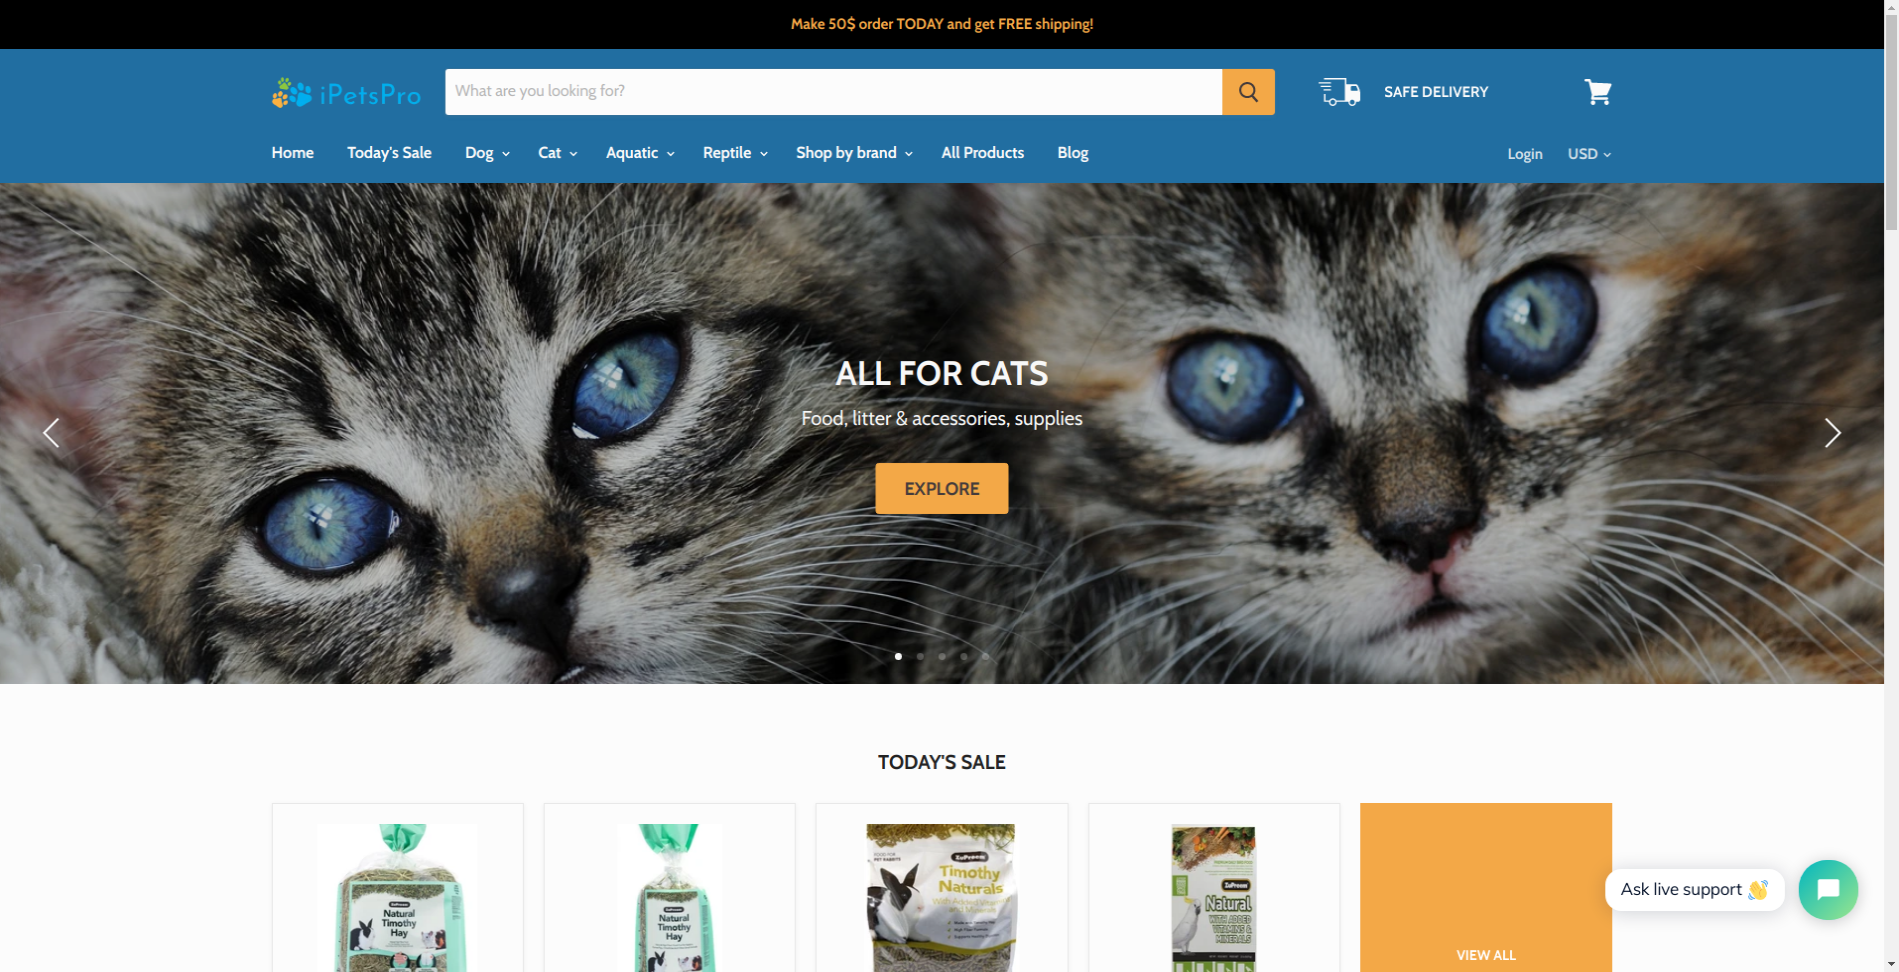Click the safe delivery truck icon
1899x972 pixels.
pyautogui.click(x=1340, y=92)
